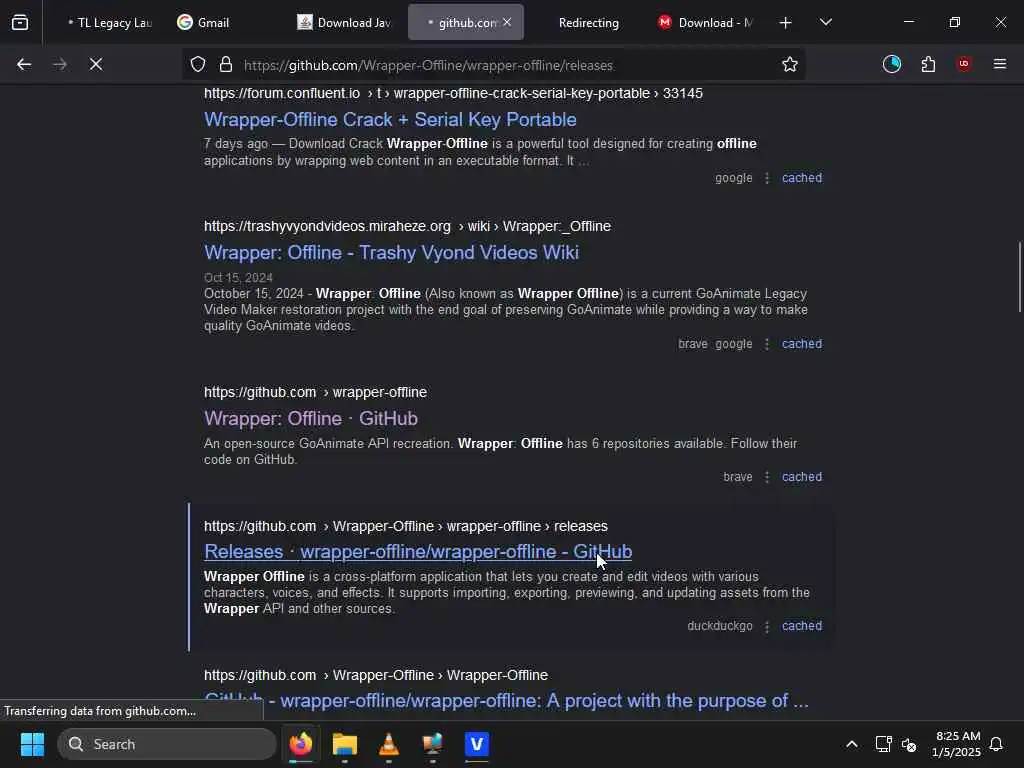
Task: Open the notifications bell icon
Action: tap(997, 744)
